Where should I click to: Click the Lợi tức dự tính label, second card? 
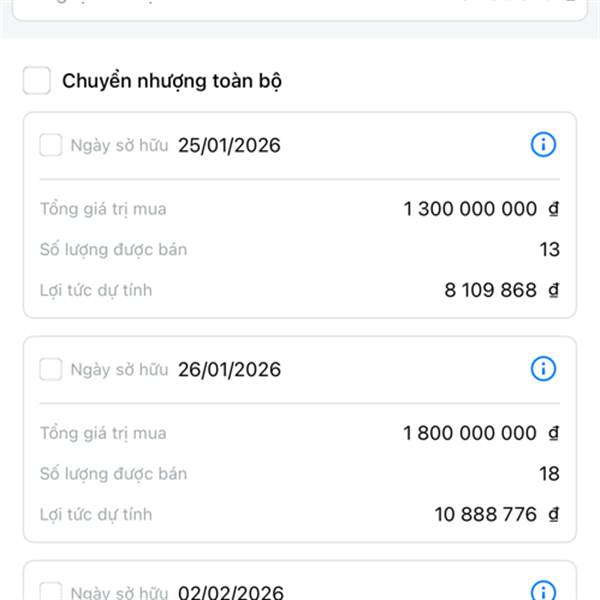tap(96, 515)
